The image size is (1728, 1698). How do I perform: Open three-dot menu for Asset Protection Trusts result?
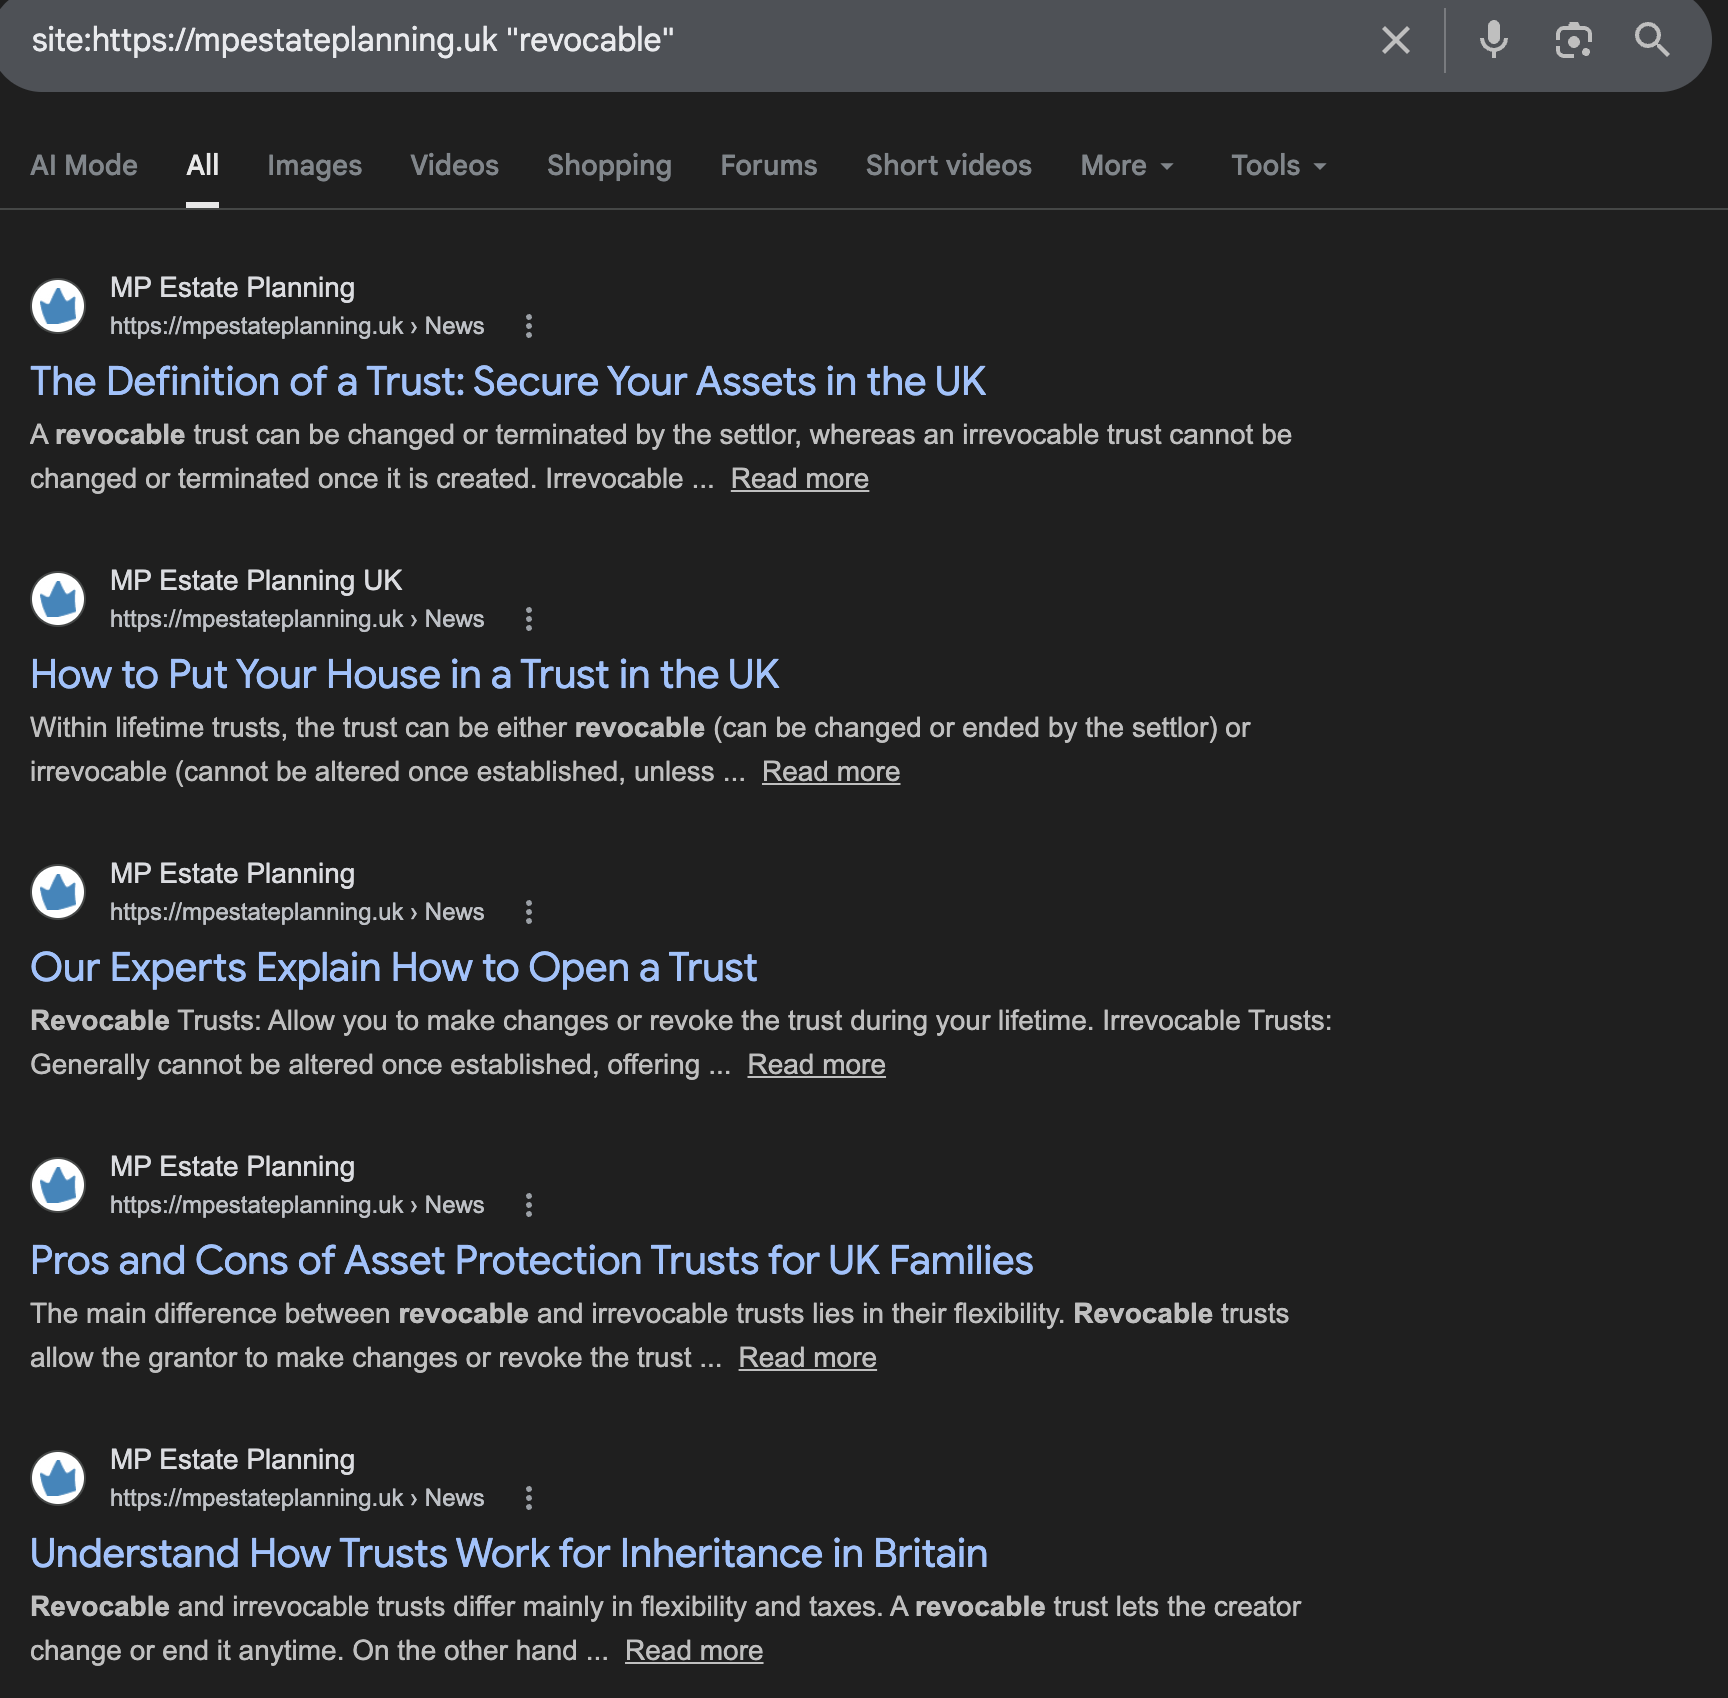529,1205
